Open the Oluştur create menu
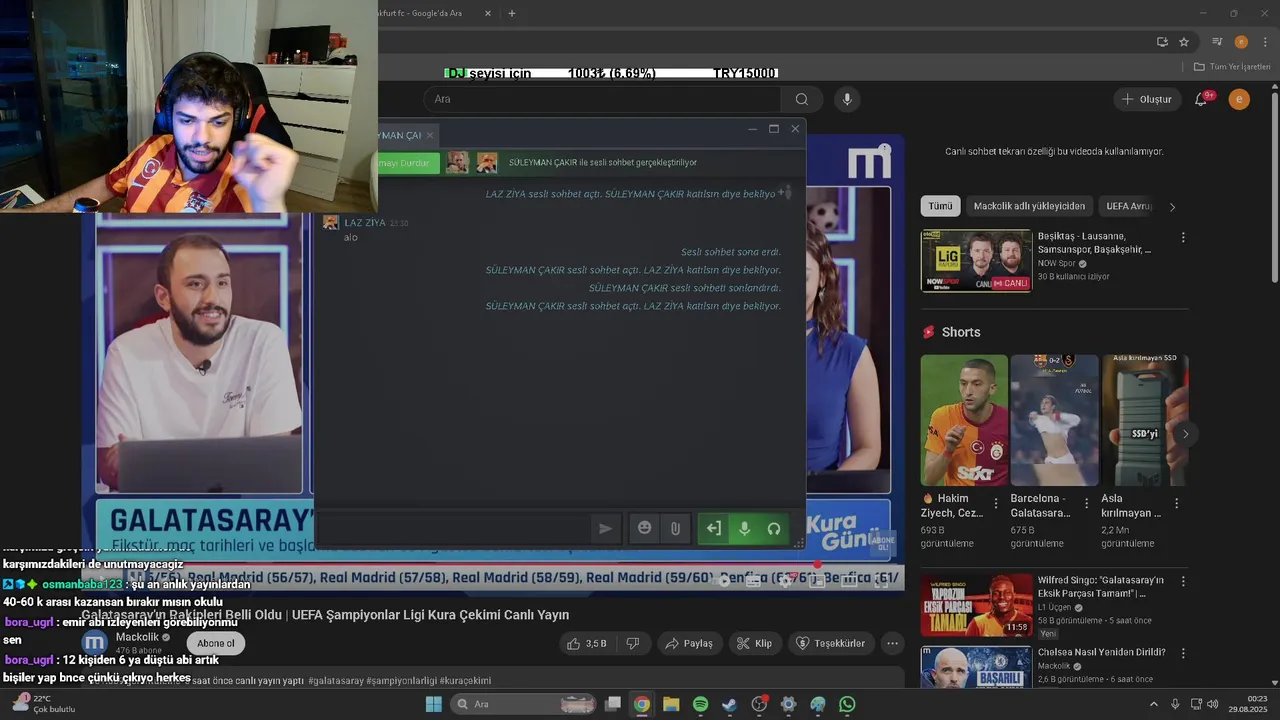 [1147, 99]
